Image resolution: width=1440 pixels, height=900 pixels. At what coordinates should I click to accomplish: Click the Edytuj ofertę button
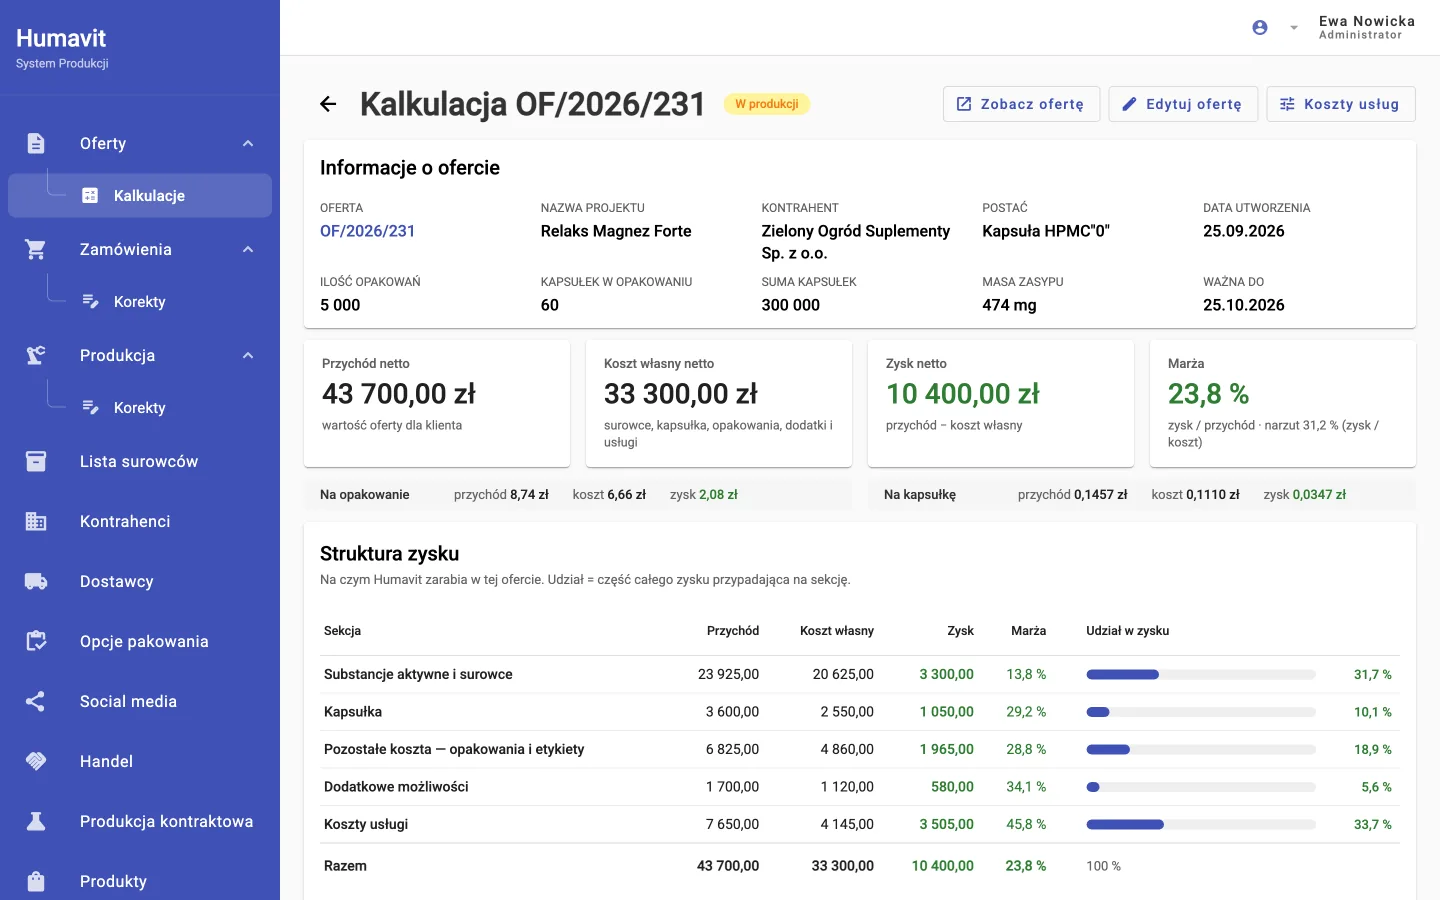pyautogui.click(x=1183, y=104)
